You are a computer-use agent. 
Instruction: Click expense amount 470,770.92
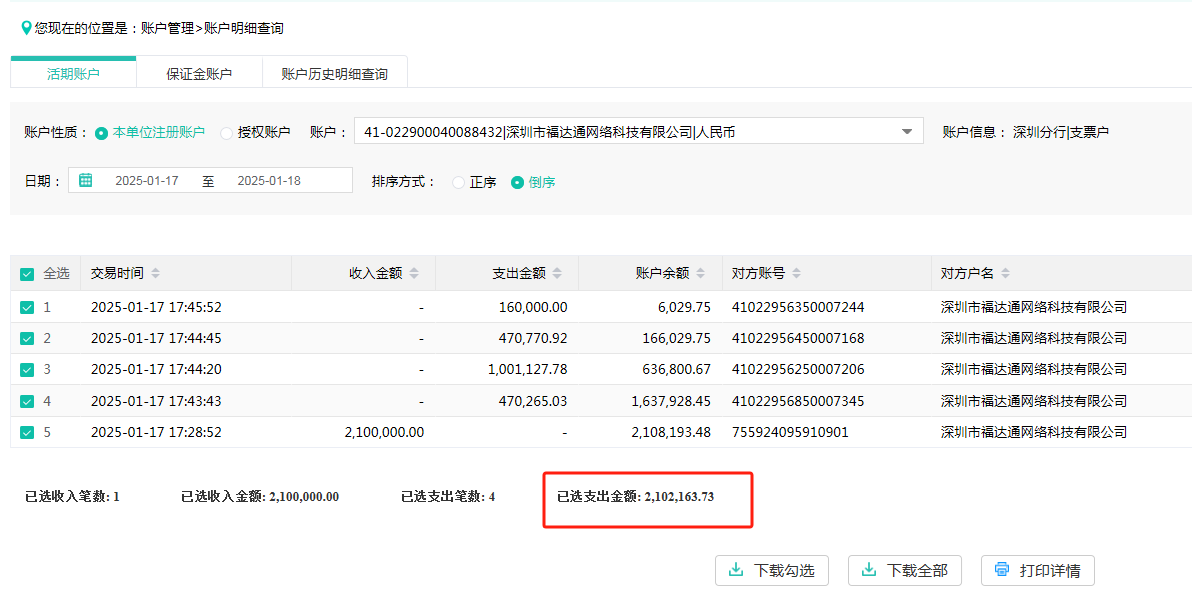point(533,338)
